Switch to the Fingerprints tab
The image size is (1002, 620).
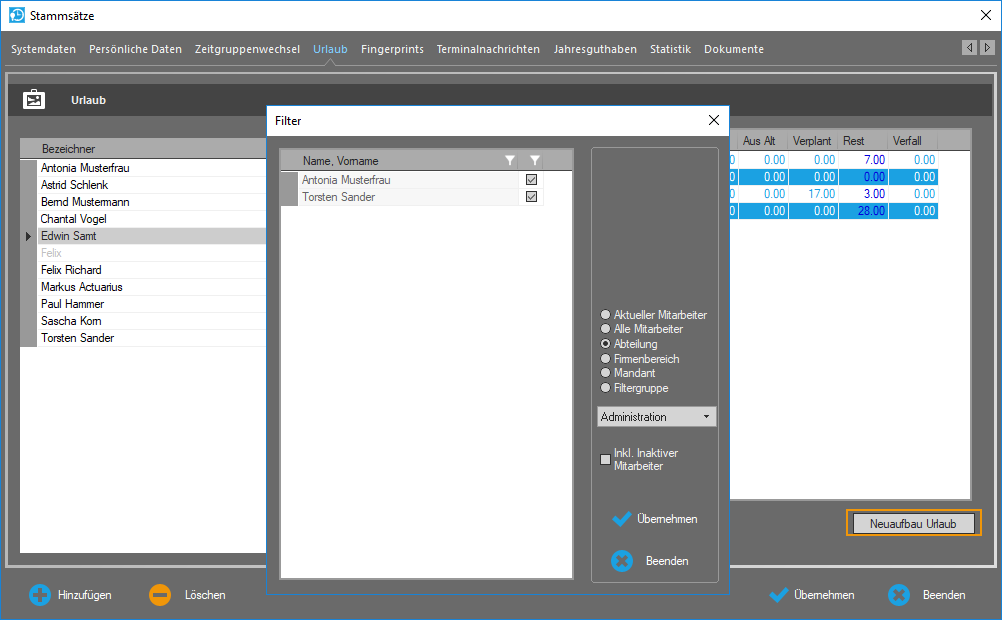[x=392, y=49]
